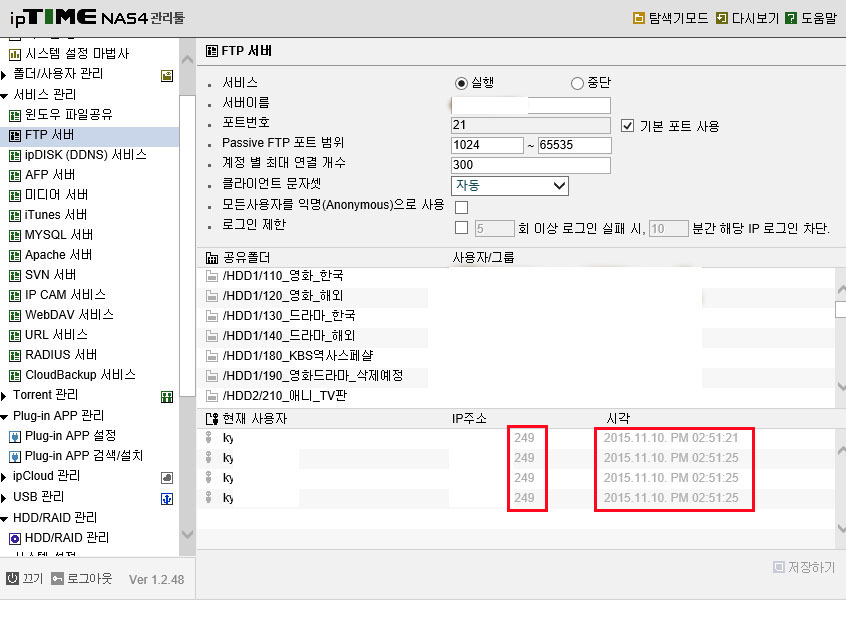Image resolution: width=846 pixels, height=621 pixels.
Task: Click the 다시보기 refresh icon
Action: tap(721, 18)
